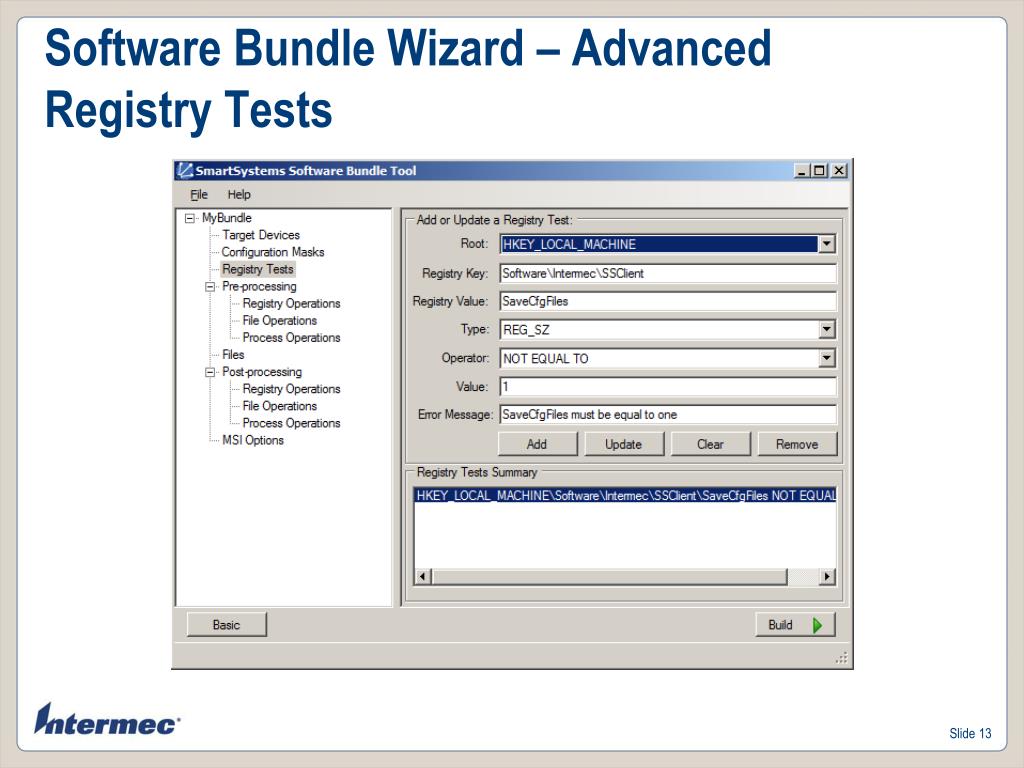Open the Root dropdown arrow
The width and height of the screenshot is (1024, 768).
click(x=827, y=244)
